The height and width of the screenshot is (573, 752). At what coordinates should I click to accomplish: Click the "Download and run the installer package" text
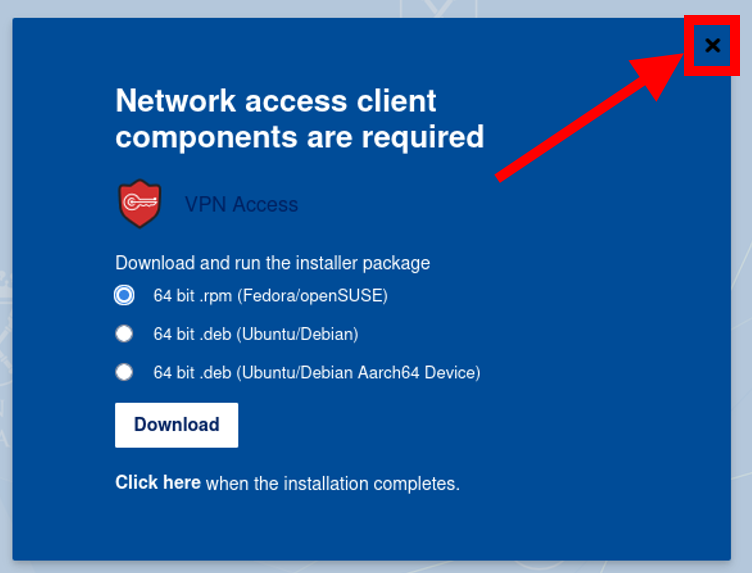point(272,263)
